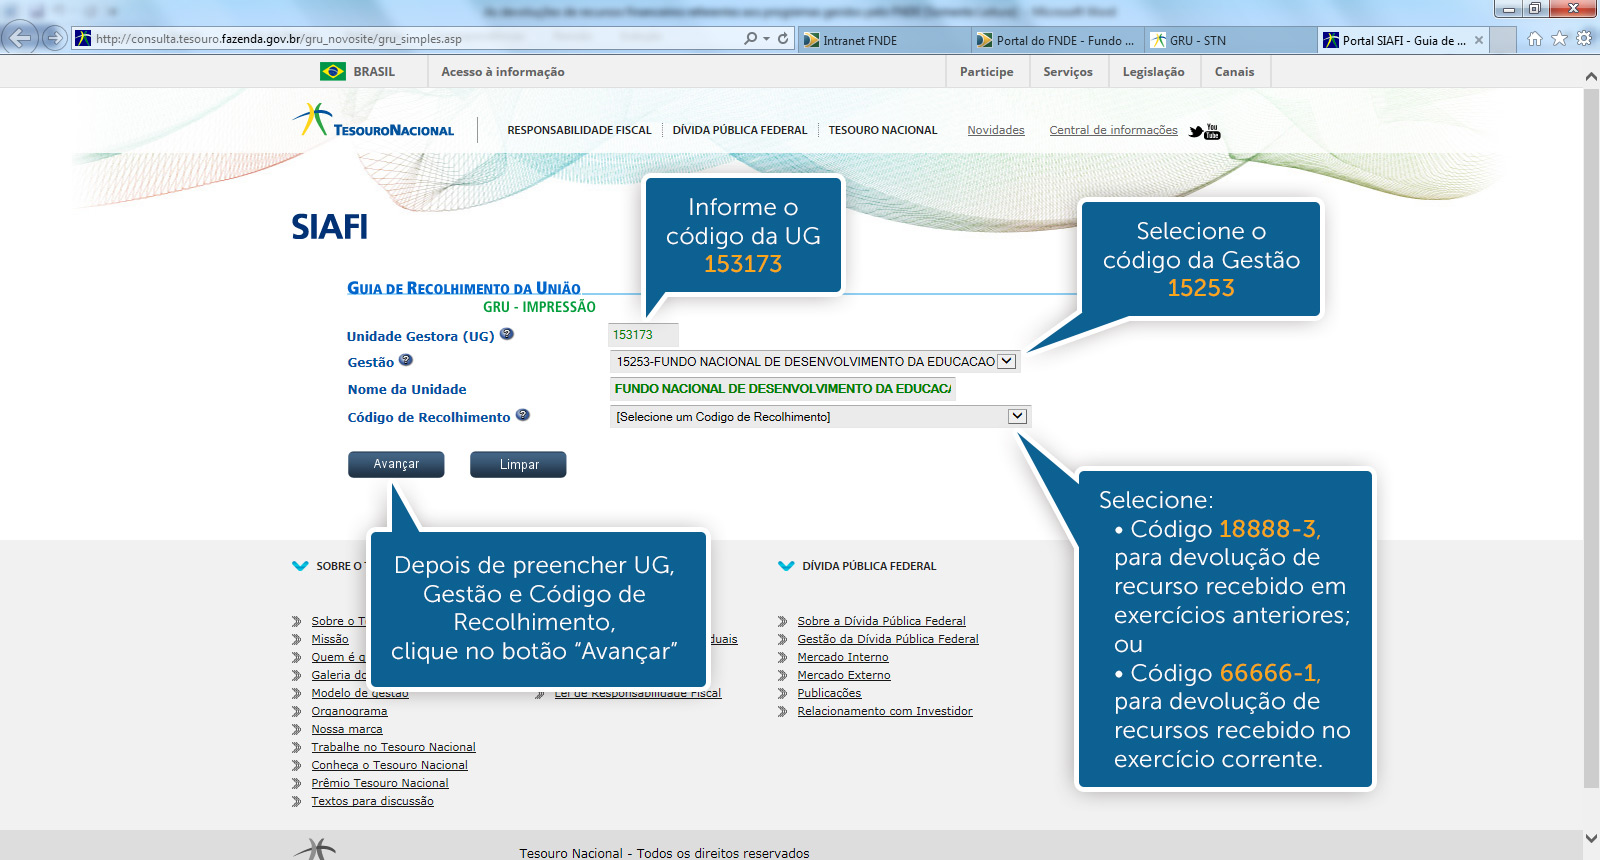Open DÍVIDA PÚBLICA FEDERAL navigation item
This screenshot has width=1600, height=860.
coord(740,130)
